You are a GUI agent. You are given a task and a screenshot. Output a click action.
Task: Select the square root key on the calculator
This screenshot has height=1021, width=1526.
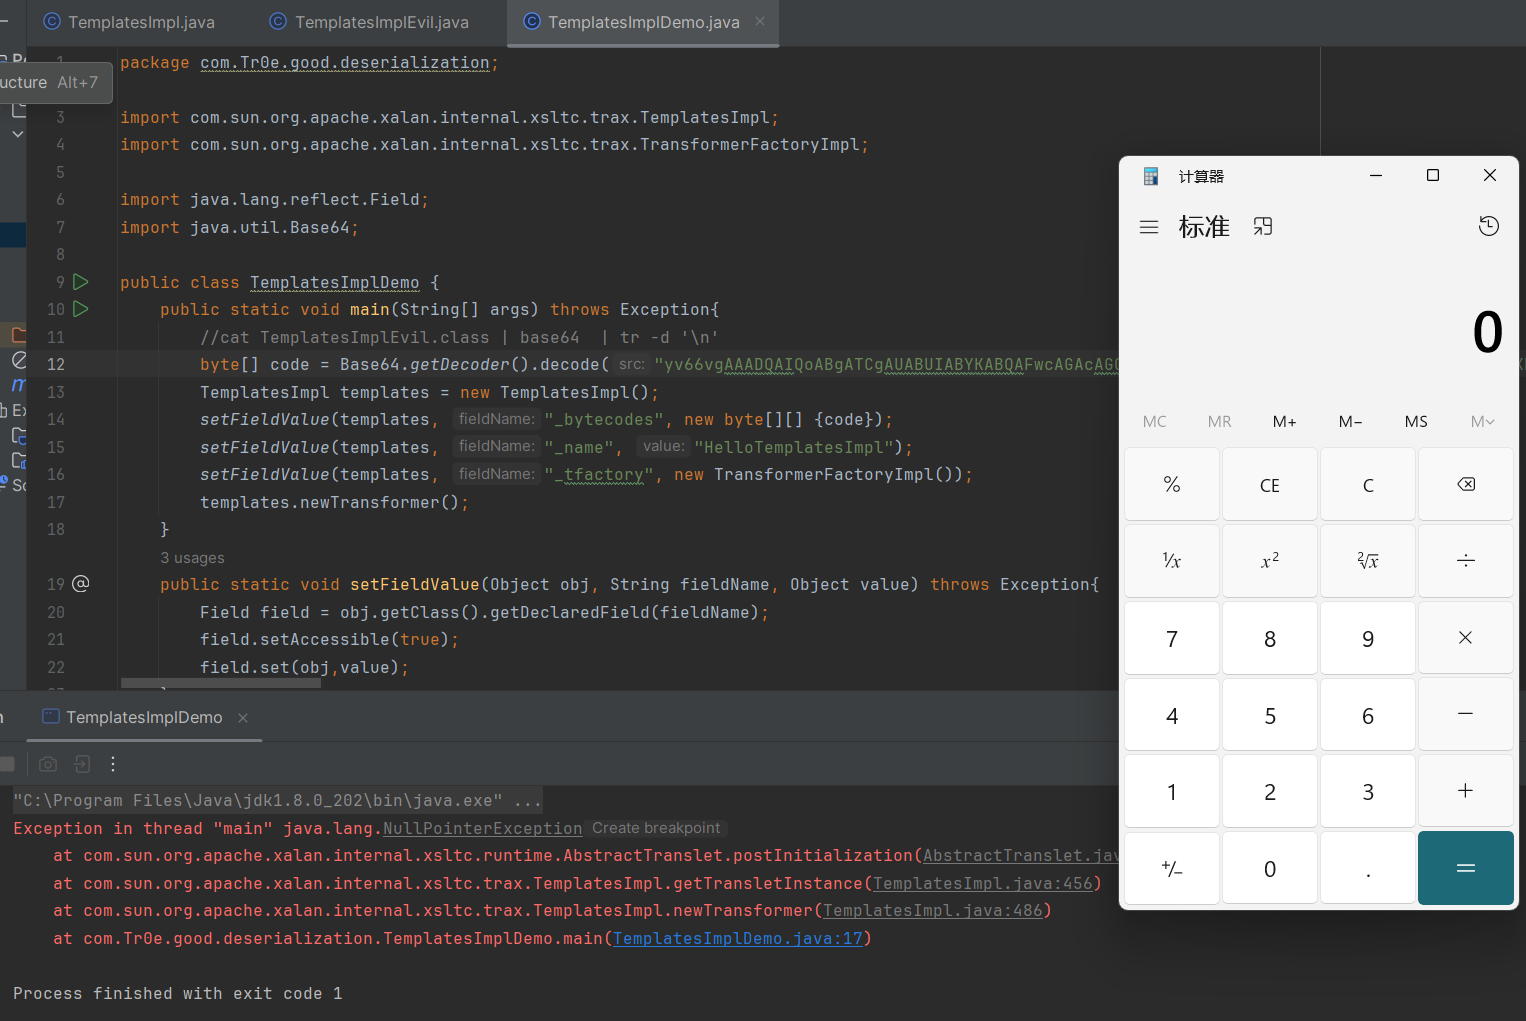point(1367,560)
